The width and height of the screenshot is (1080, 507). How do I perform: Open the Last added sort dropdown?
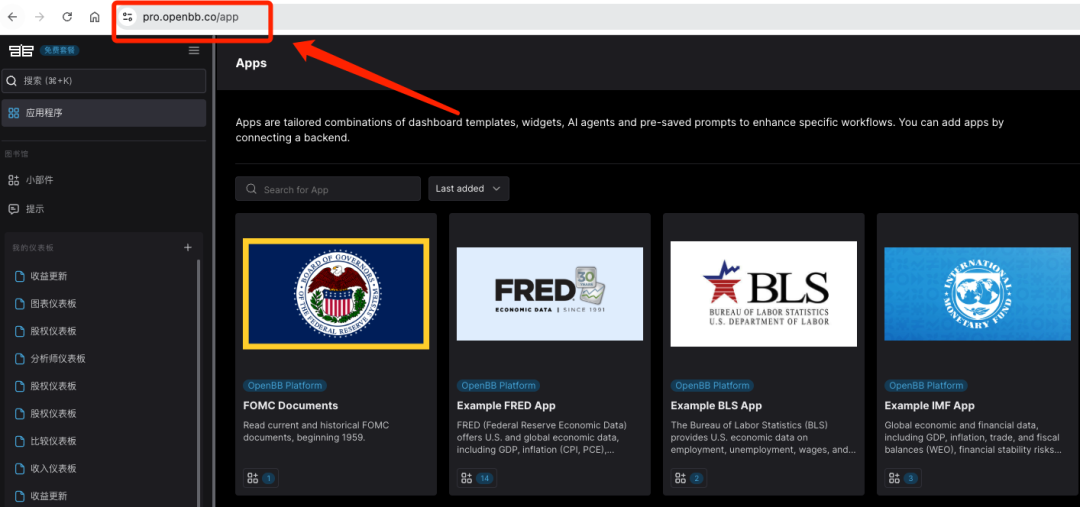point(469,189)
